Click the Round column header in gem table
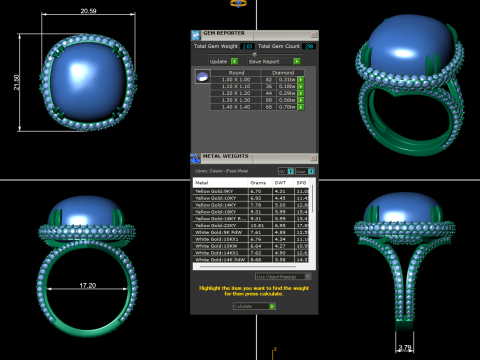Image resolution: width=480 pixels, height=360 pixels. 236,73
